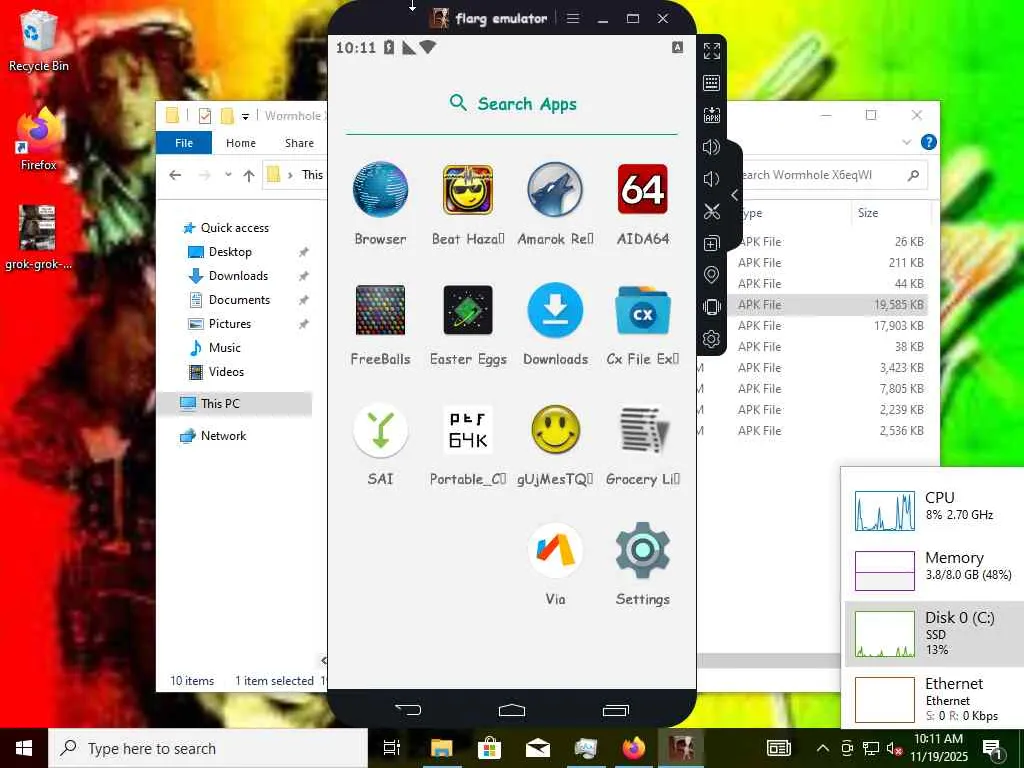This screenshot has height=768, width=1024.
Task: Open emulator hamburger menu
Action: 573,18
